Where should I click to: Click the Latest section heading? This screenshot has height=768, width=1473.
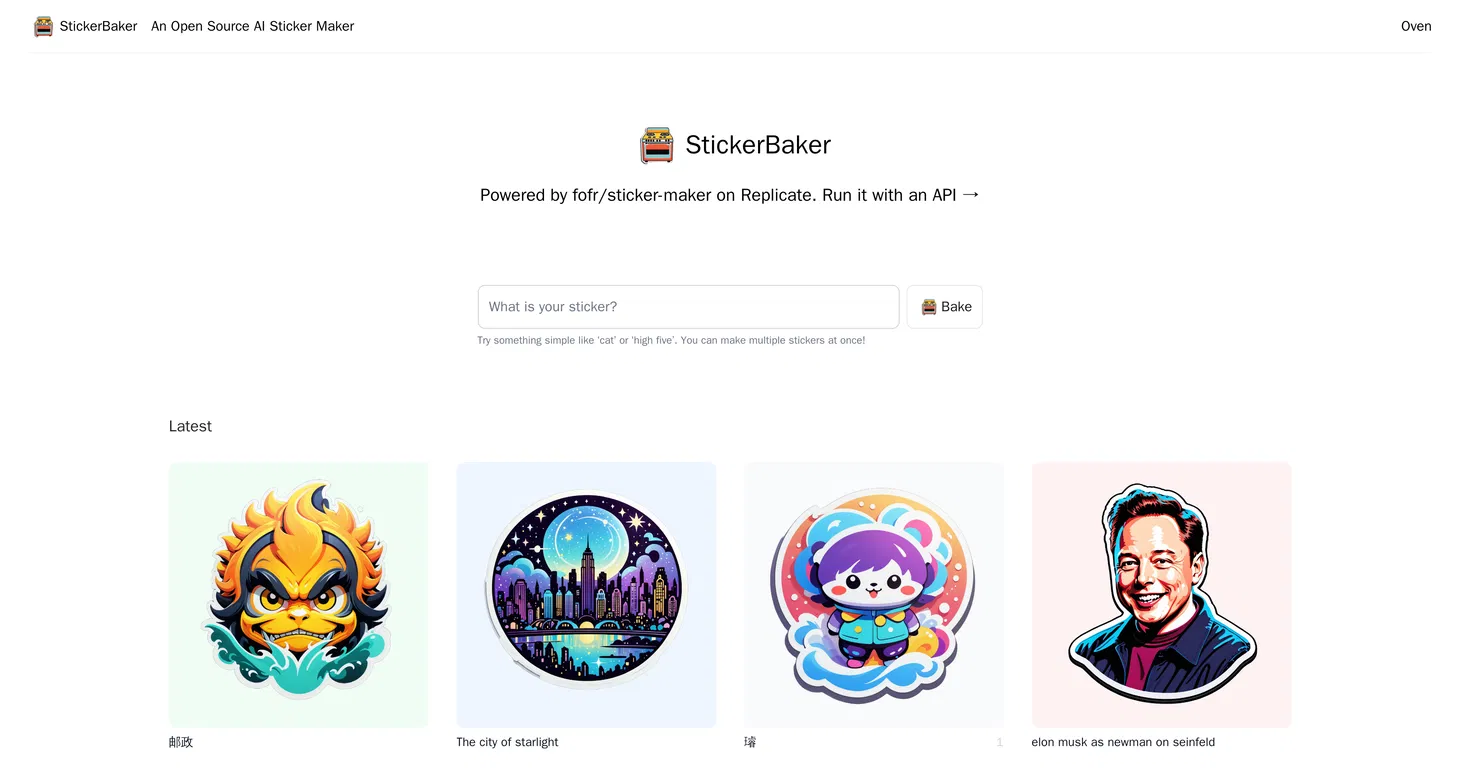[x=190, y=426]
